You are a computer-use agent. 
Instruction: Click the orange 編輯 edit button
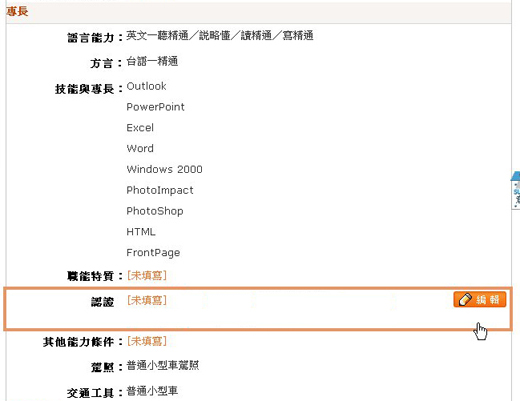480,299
